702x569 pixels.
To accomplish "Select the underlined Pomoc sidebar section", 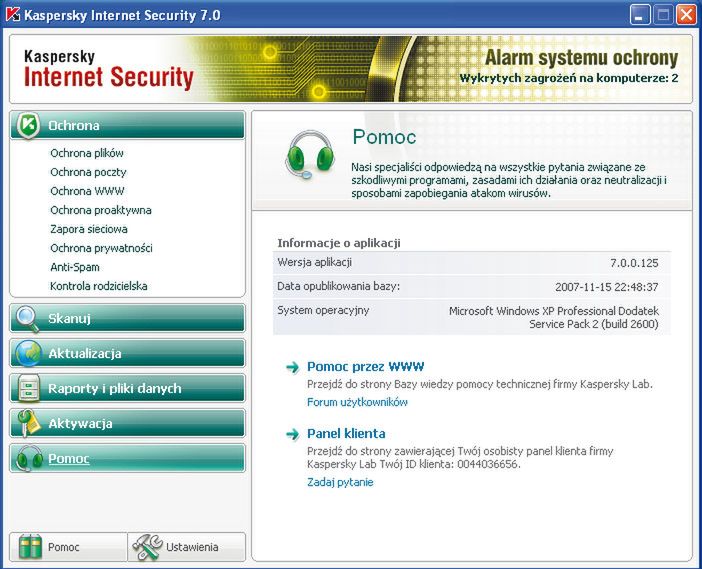I will coord(128,458).
